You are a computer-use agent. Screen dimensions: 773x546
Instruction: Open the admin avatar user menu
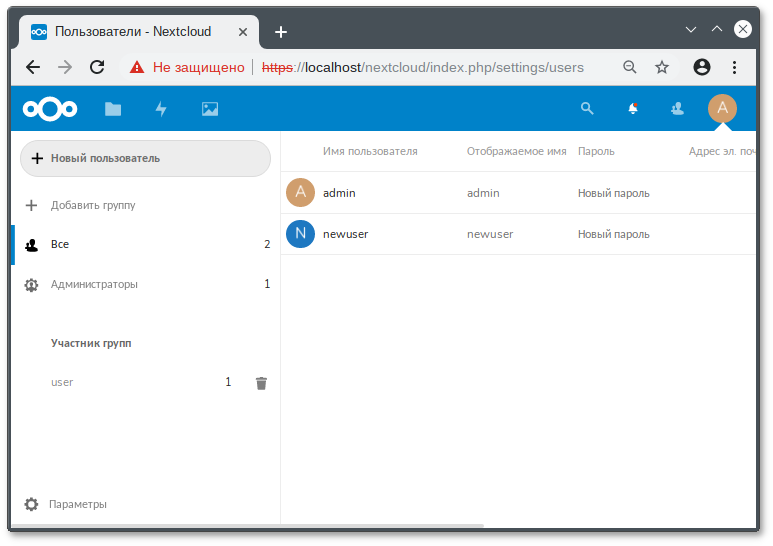pyautogui.click(x=722, y=108)
